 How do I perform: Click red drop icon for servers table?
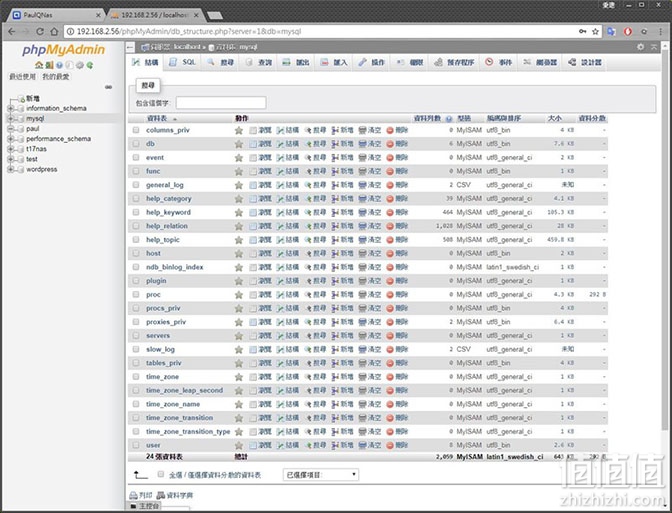click(x=390, y=336)
